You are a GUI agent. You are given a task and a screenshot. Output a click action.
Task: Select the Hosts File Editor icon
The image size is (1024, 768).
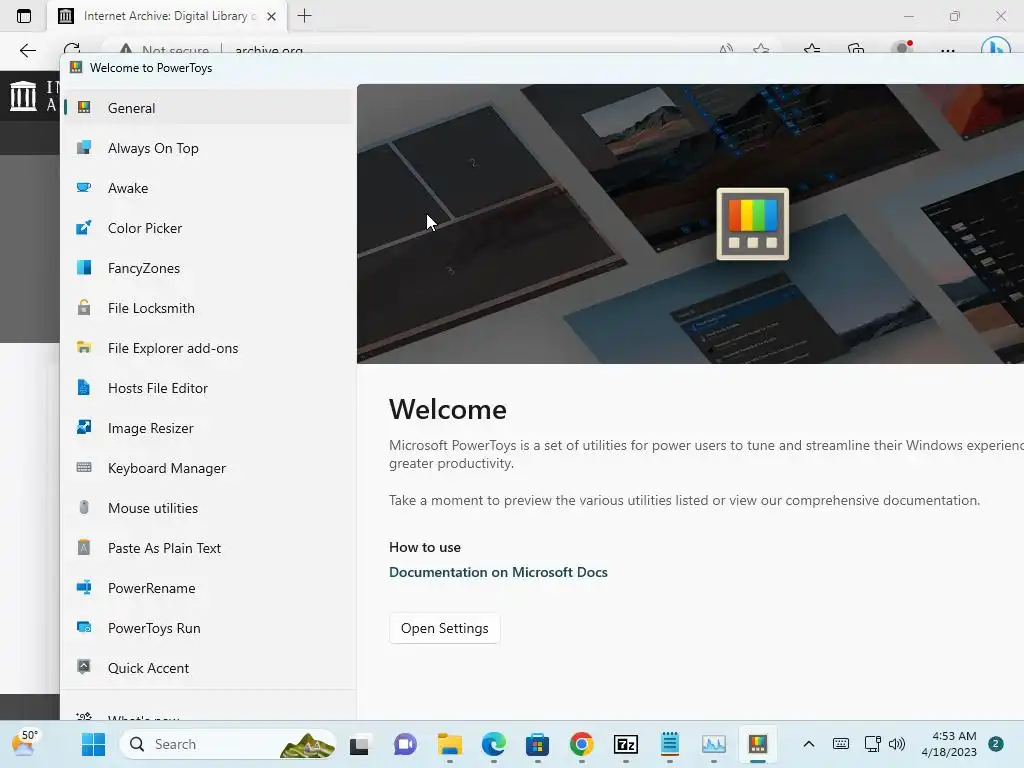tap(84, 388)
